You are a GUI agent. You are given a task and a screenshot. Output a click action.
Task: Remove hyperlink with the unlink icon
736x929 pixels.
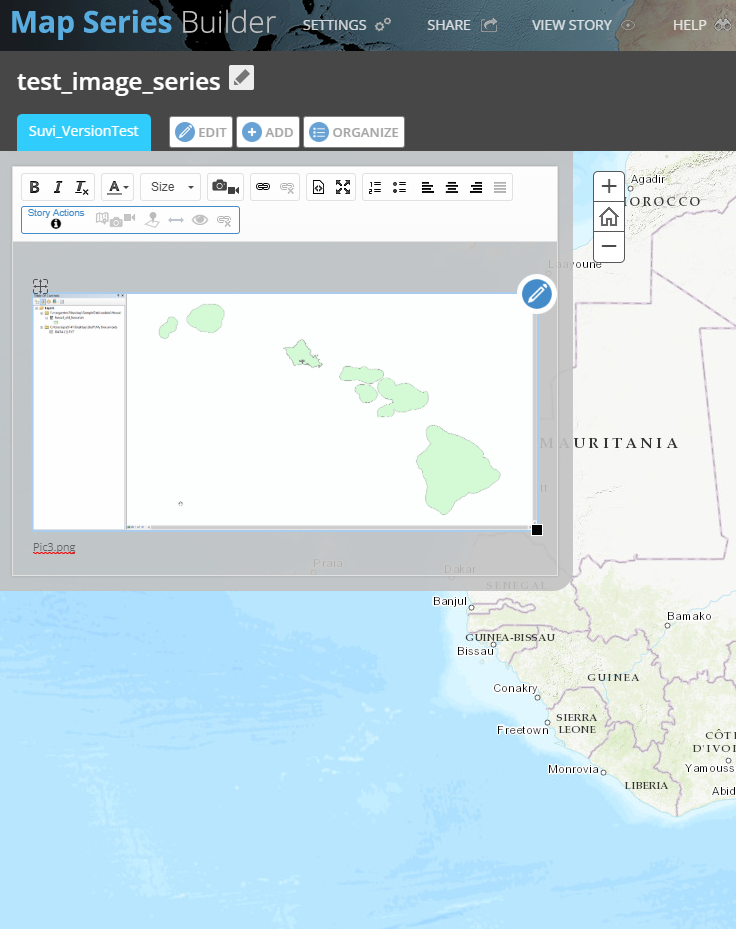[287, 187]
